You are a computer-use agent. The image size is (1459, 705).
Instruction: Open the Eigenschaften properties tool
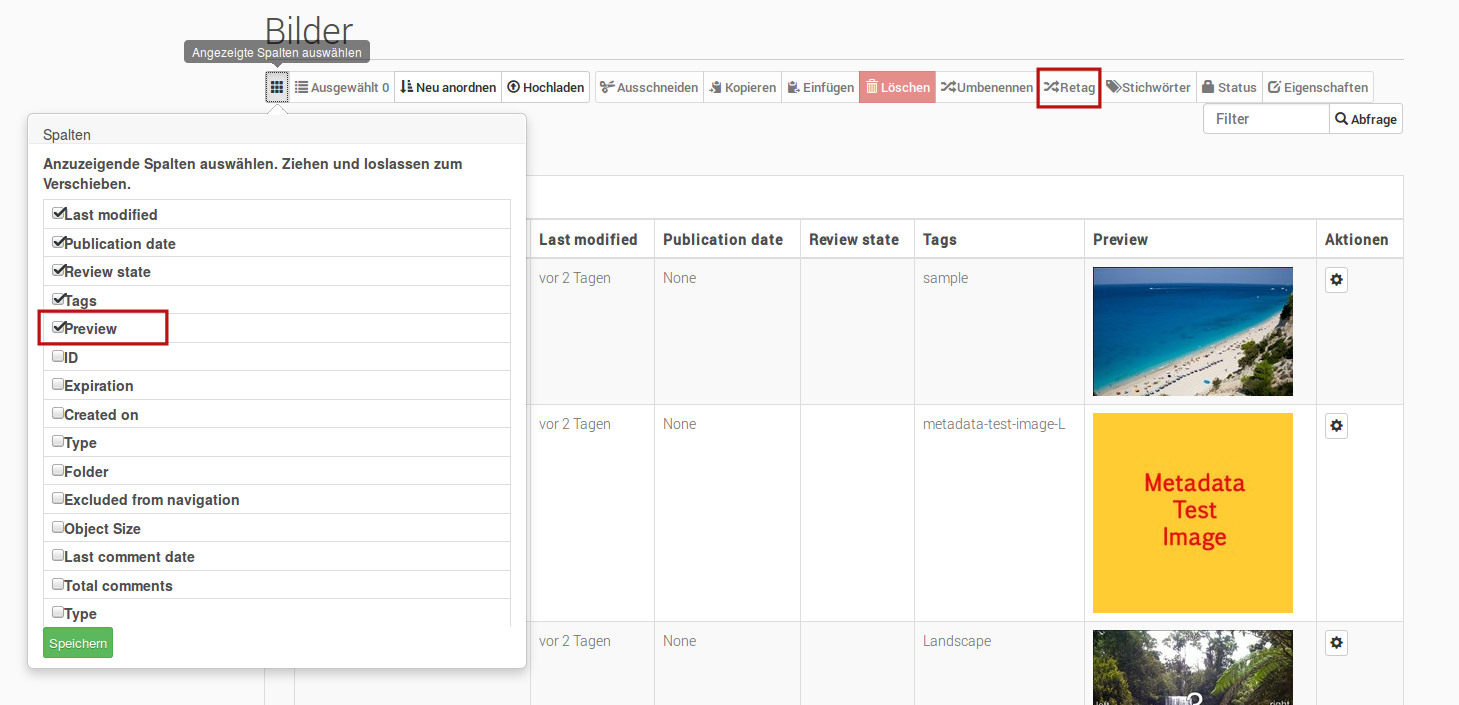click(x=1318, y=86)
